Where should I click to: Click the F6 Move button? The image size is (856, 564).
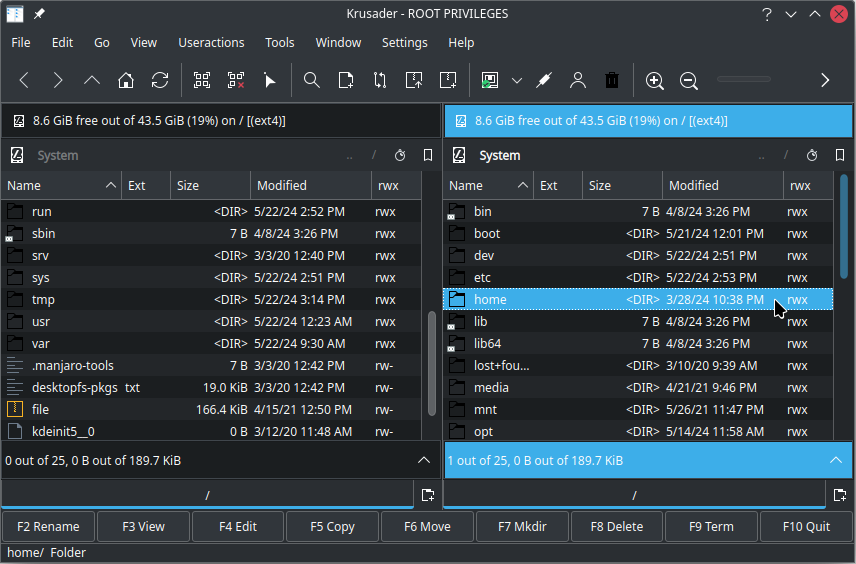pos(427,526)
